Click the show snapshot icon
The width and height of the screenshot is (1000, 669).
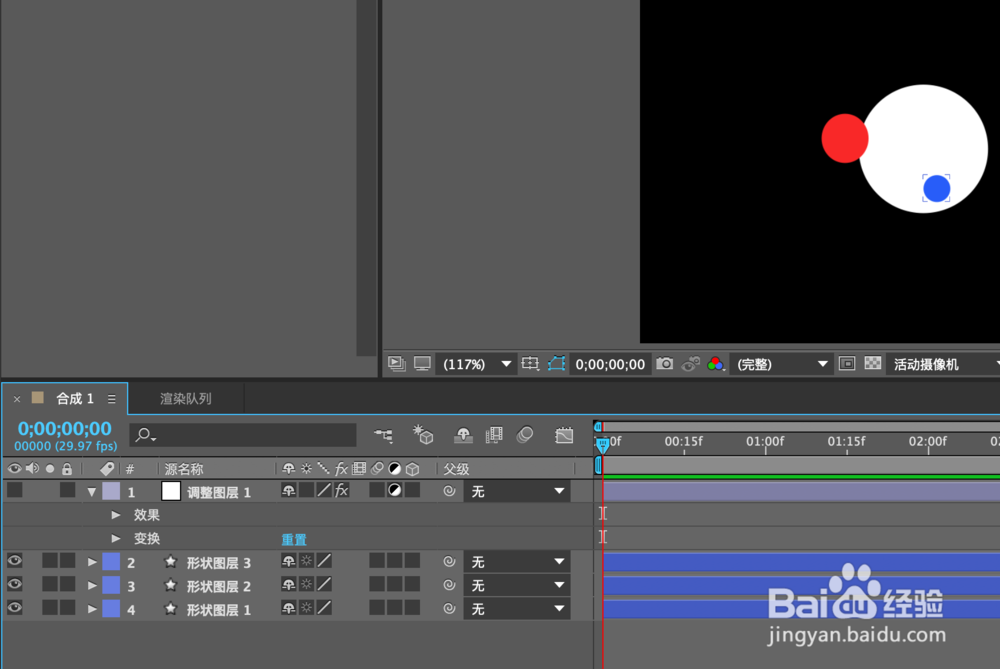690,364
